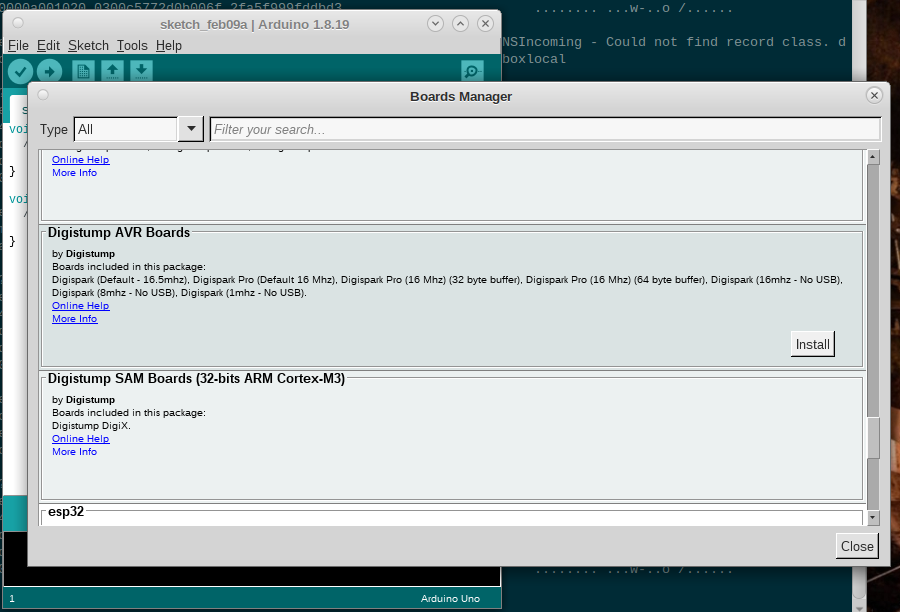Open Online Help link under Digistump AVR Boards
Viewport: 900px width, 612px height.
click(x=80, y=305)
